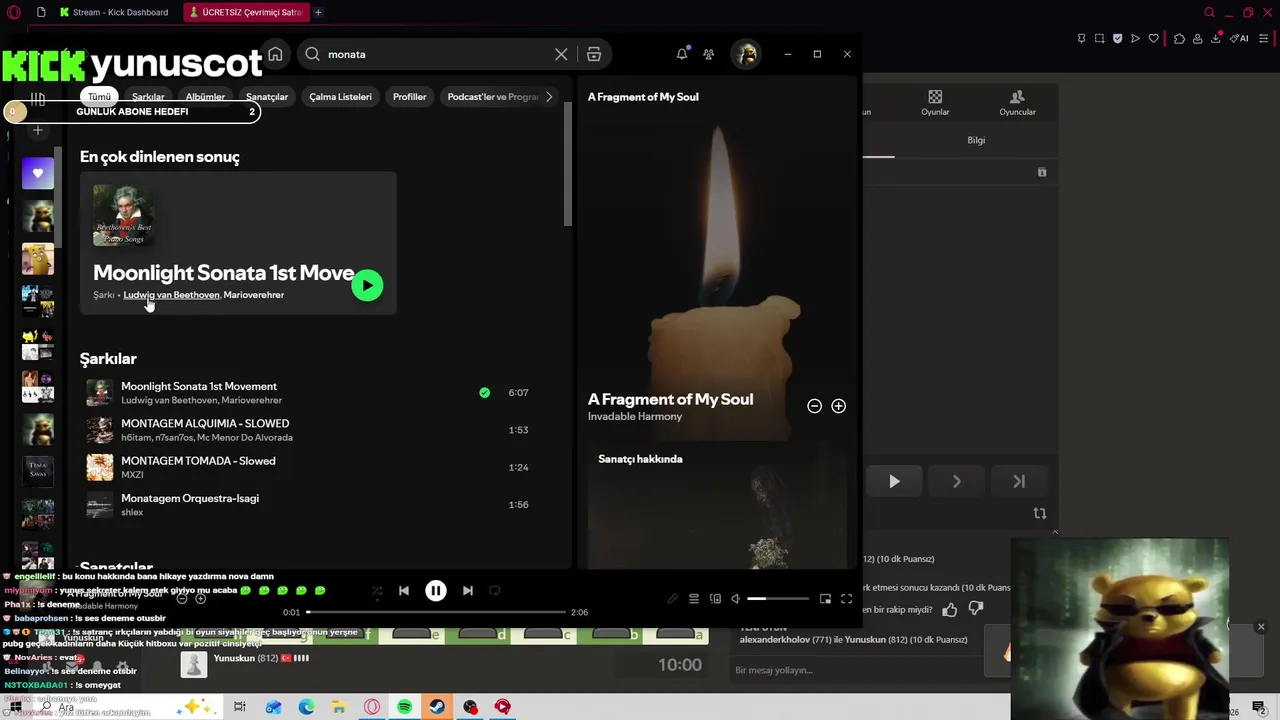The image size is (1280, 720).
Task: Switch to Stream - Kick Dashboard browser tab
Action: [x=114, y=12]
